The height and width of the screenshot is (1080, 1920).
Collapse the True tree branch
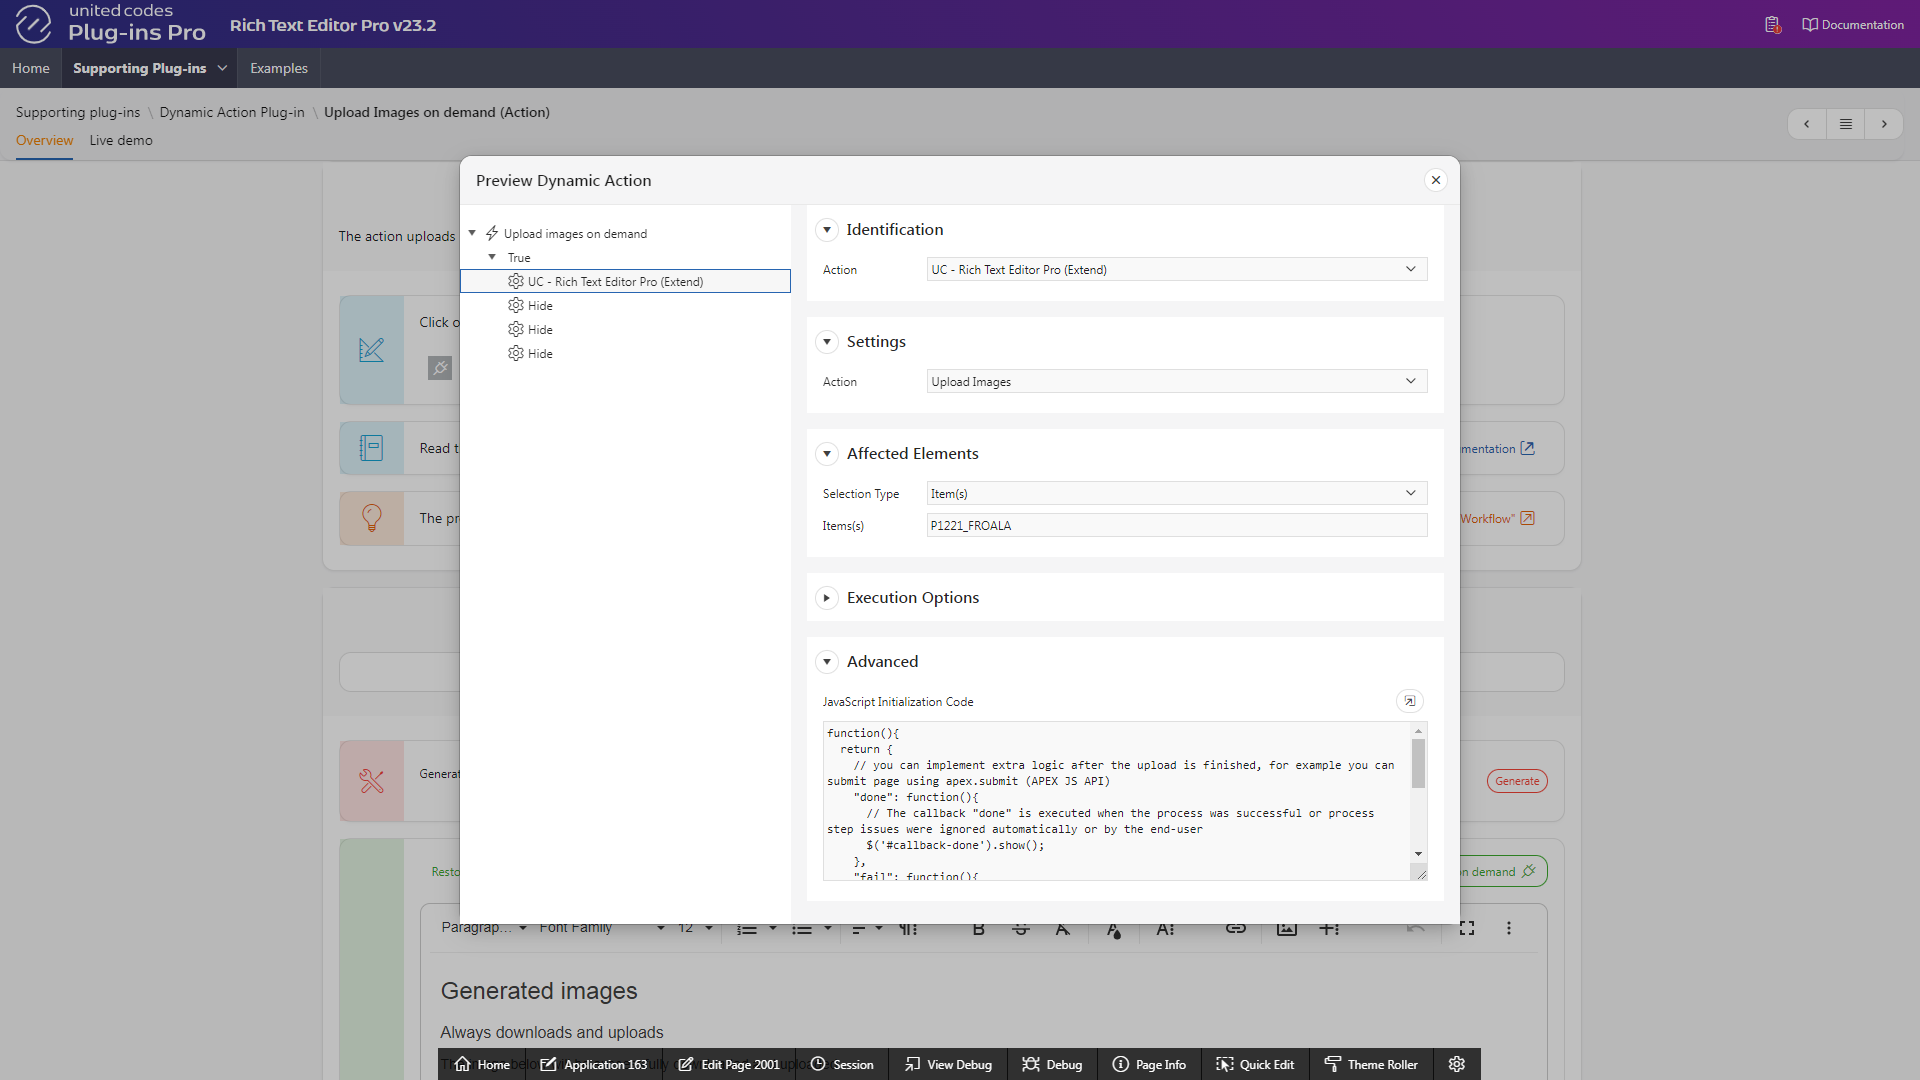(x=492, y=257)
